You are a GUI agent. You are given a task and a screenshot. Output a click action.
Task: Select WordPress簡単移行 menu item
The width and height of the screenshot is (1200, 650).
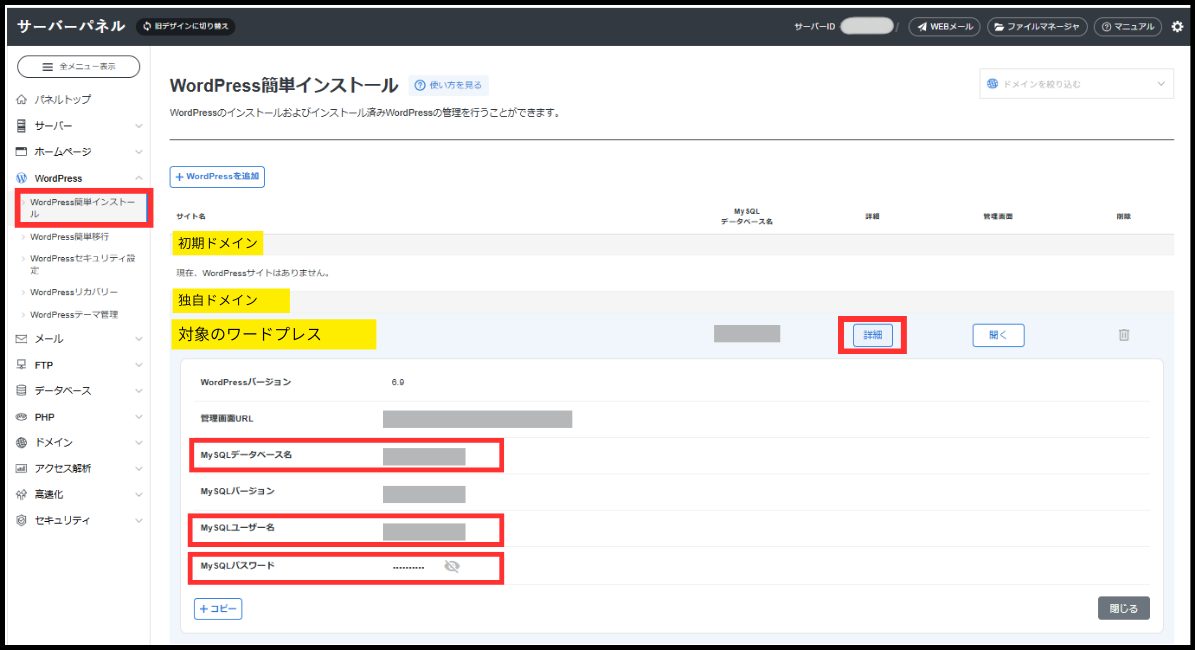70,237
